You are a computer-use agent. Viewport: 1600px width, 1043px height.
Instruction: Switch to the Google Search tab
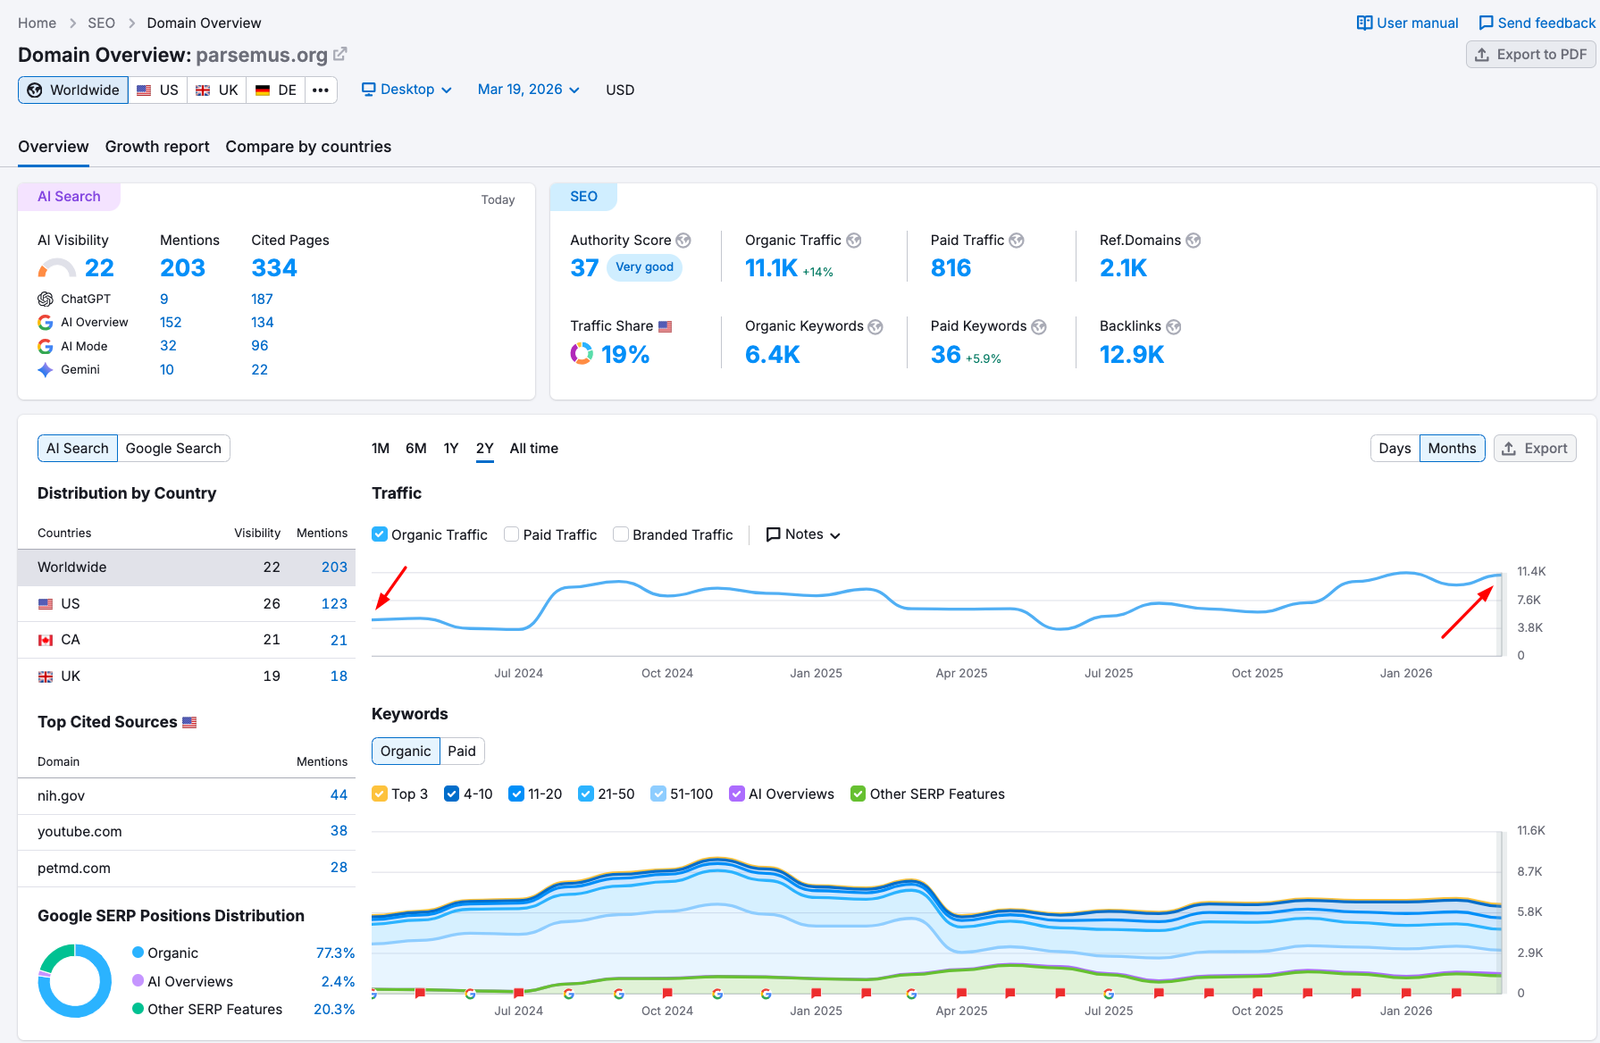(x=173, y=448)
